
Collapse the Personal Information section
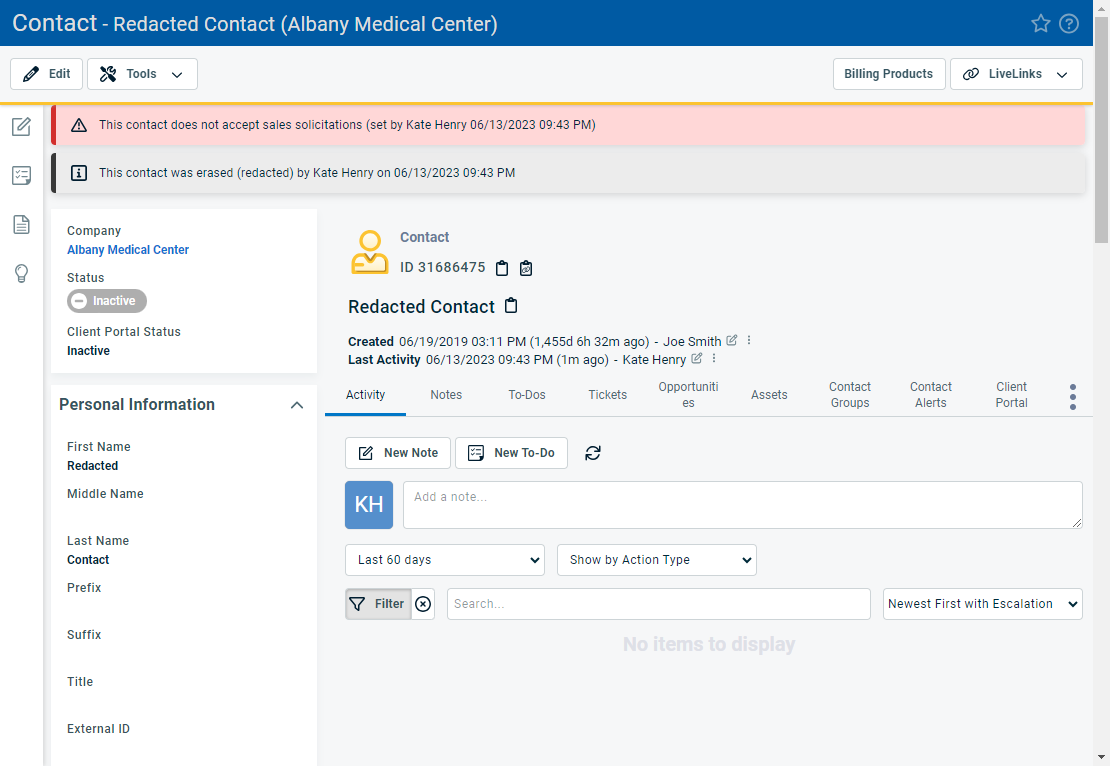(x=297, y=405)
